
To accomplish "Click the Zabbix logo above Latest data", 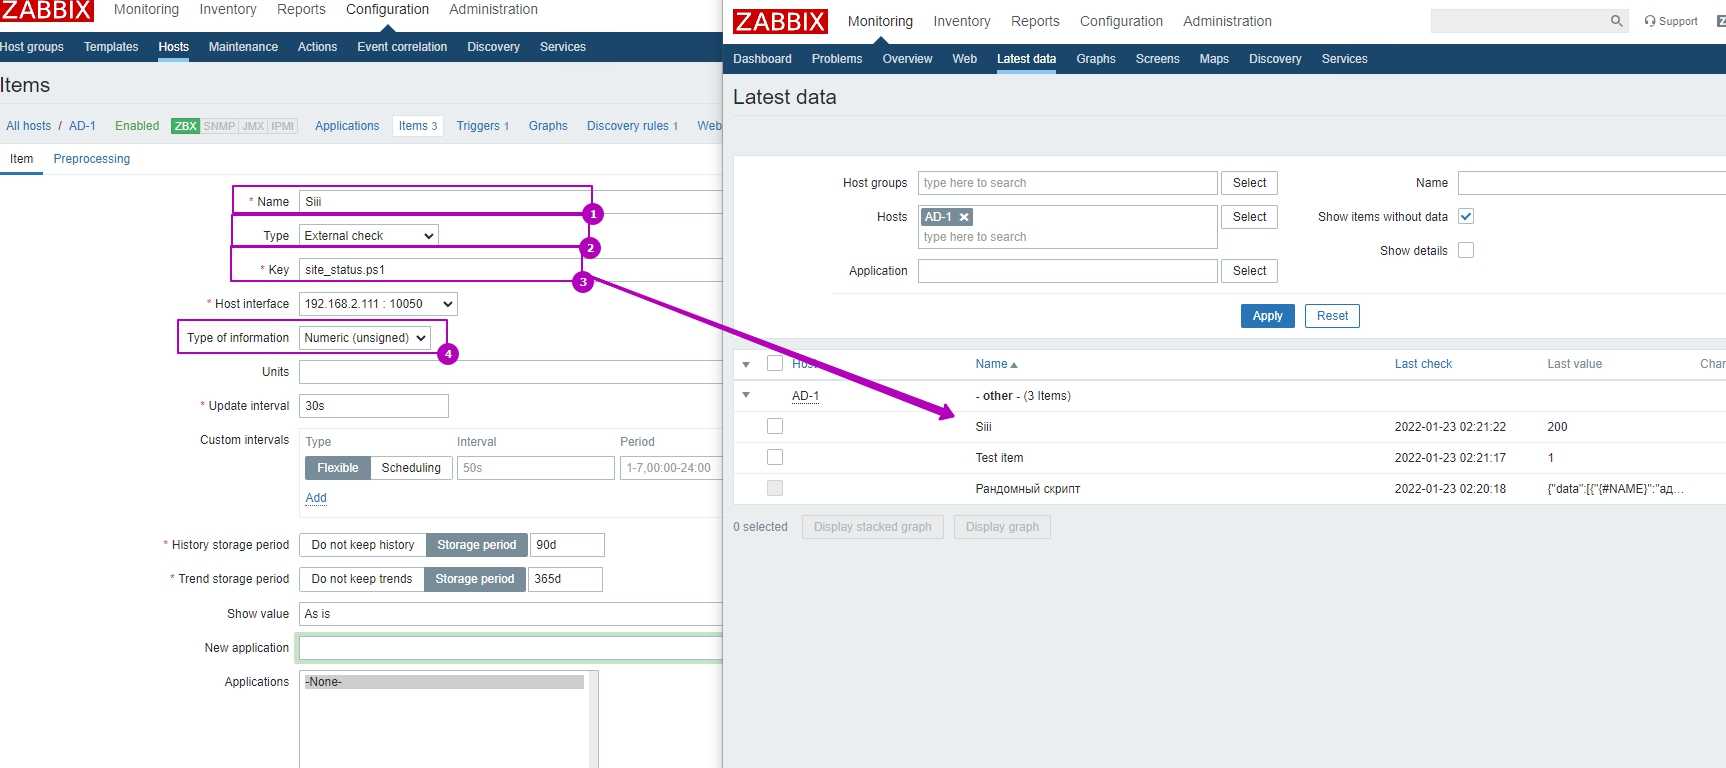I will pos(780,21).
